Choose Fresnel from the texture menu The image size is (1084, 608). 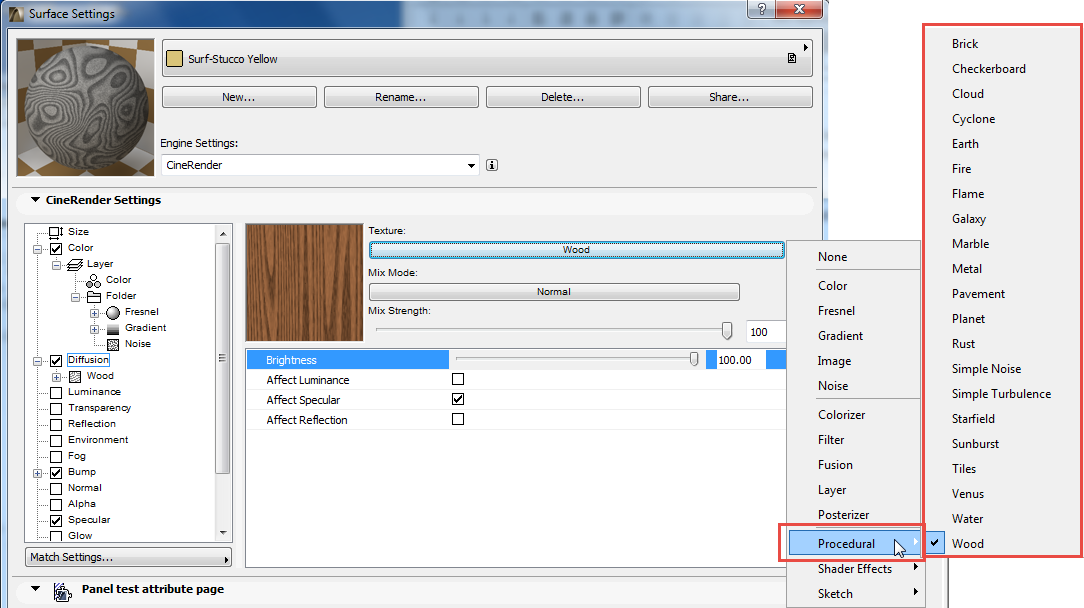point(837,311)
